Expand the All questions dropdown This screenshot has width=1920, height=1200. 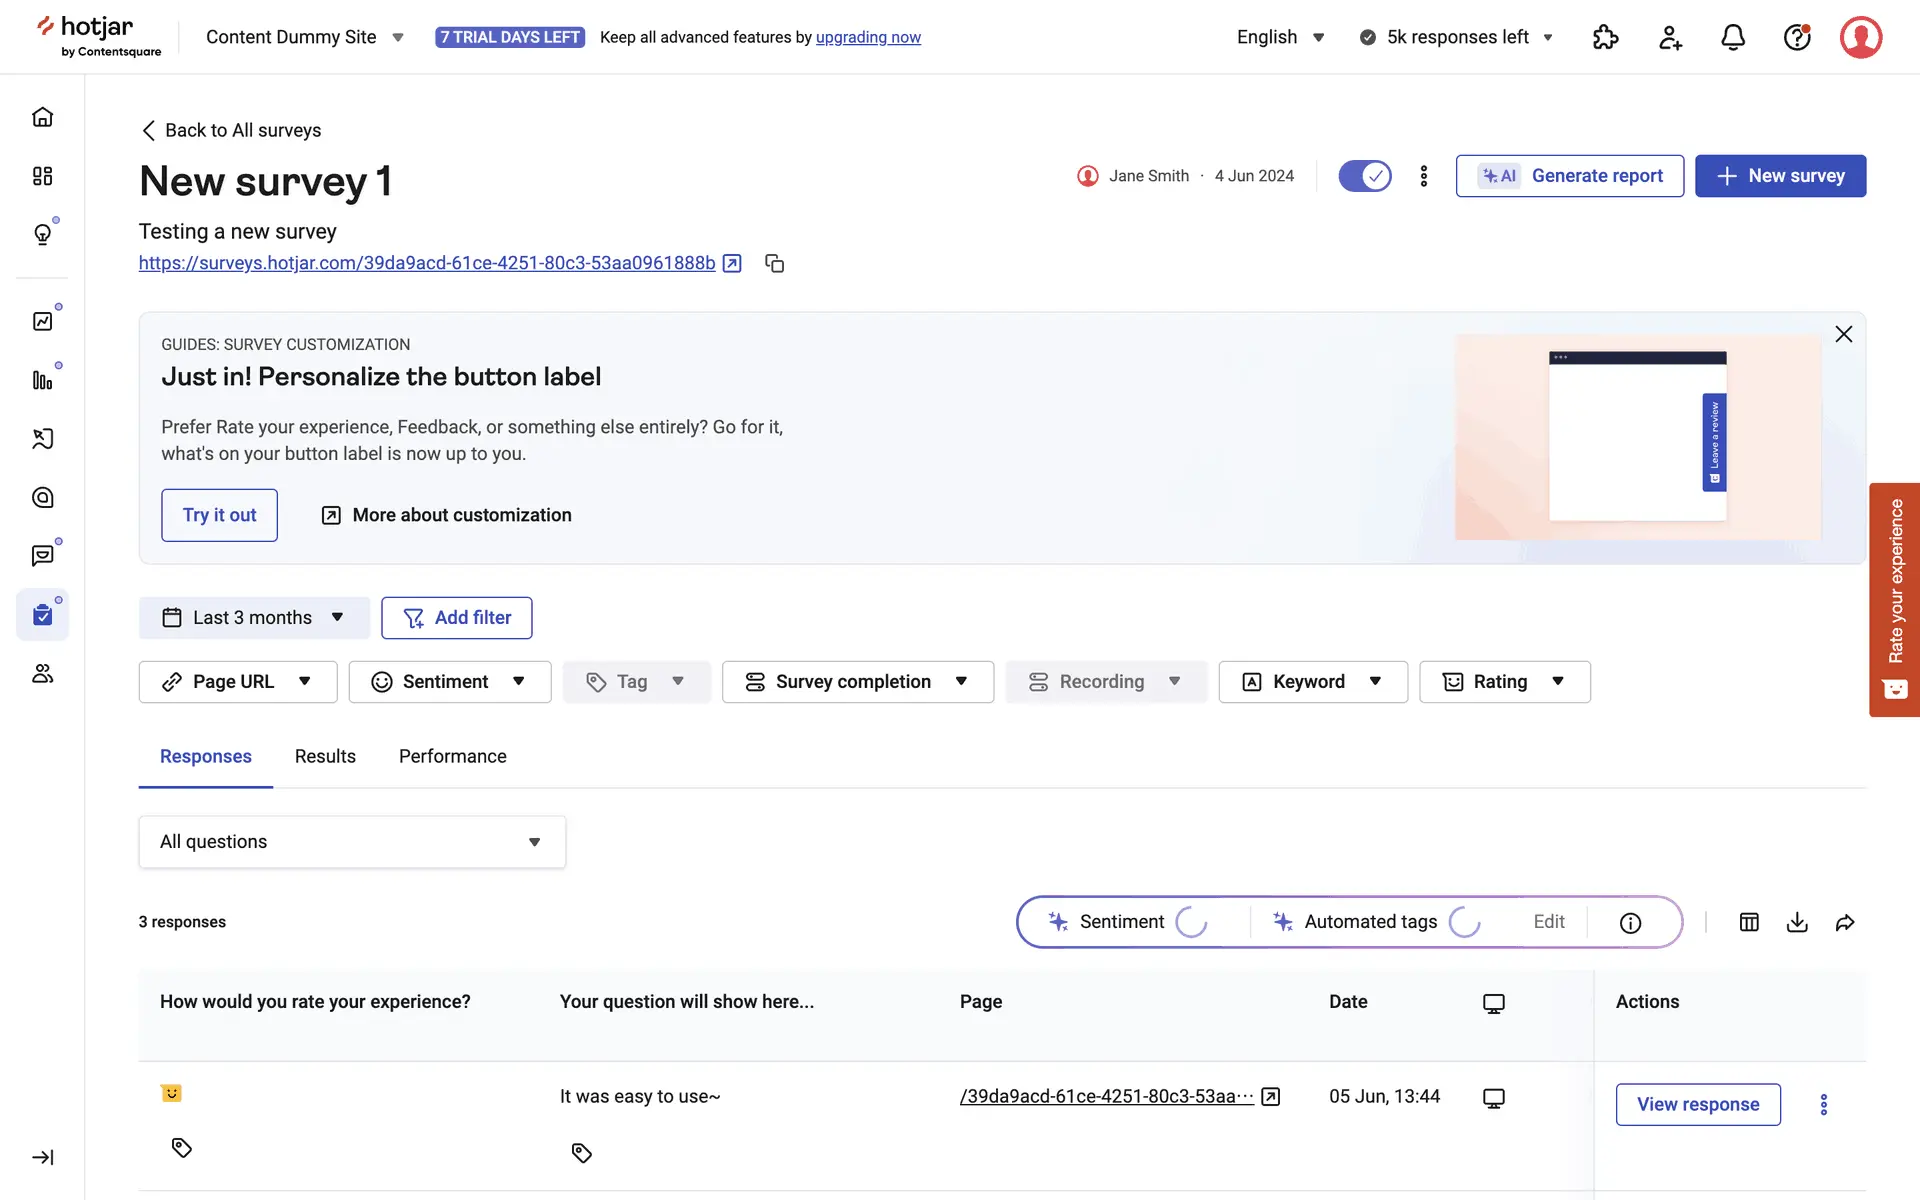click(352, 842)
